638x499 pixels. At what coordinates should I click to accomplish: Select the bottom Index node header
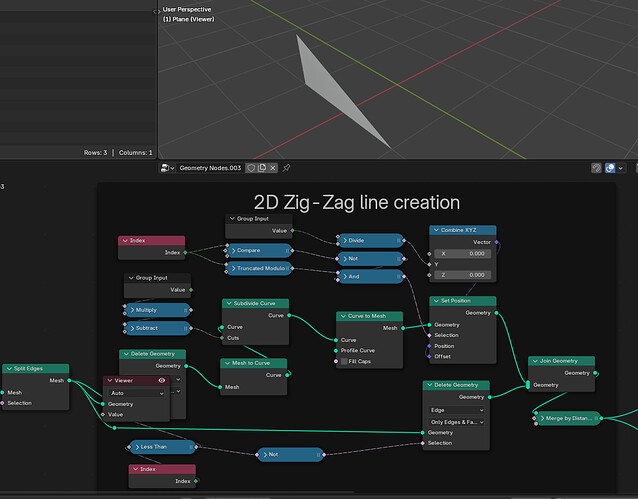click(162, 469)
